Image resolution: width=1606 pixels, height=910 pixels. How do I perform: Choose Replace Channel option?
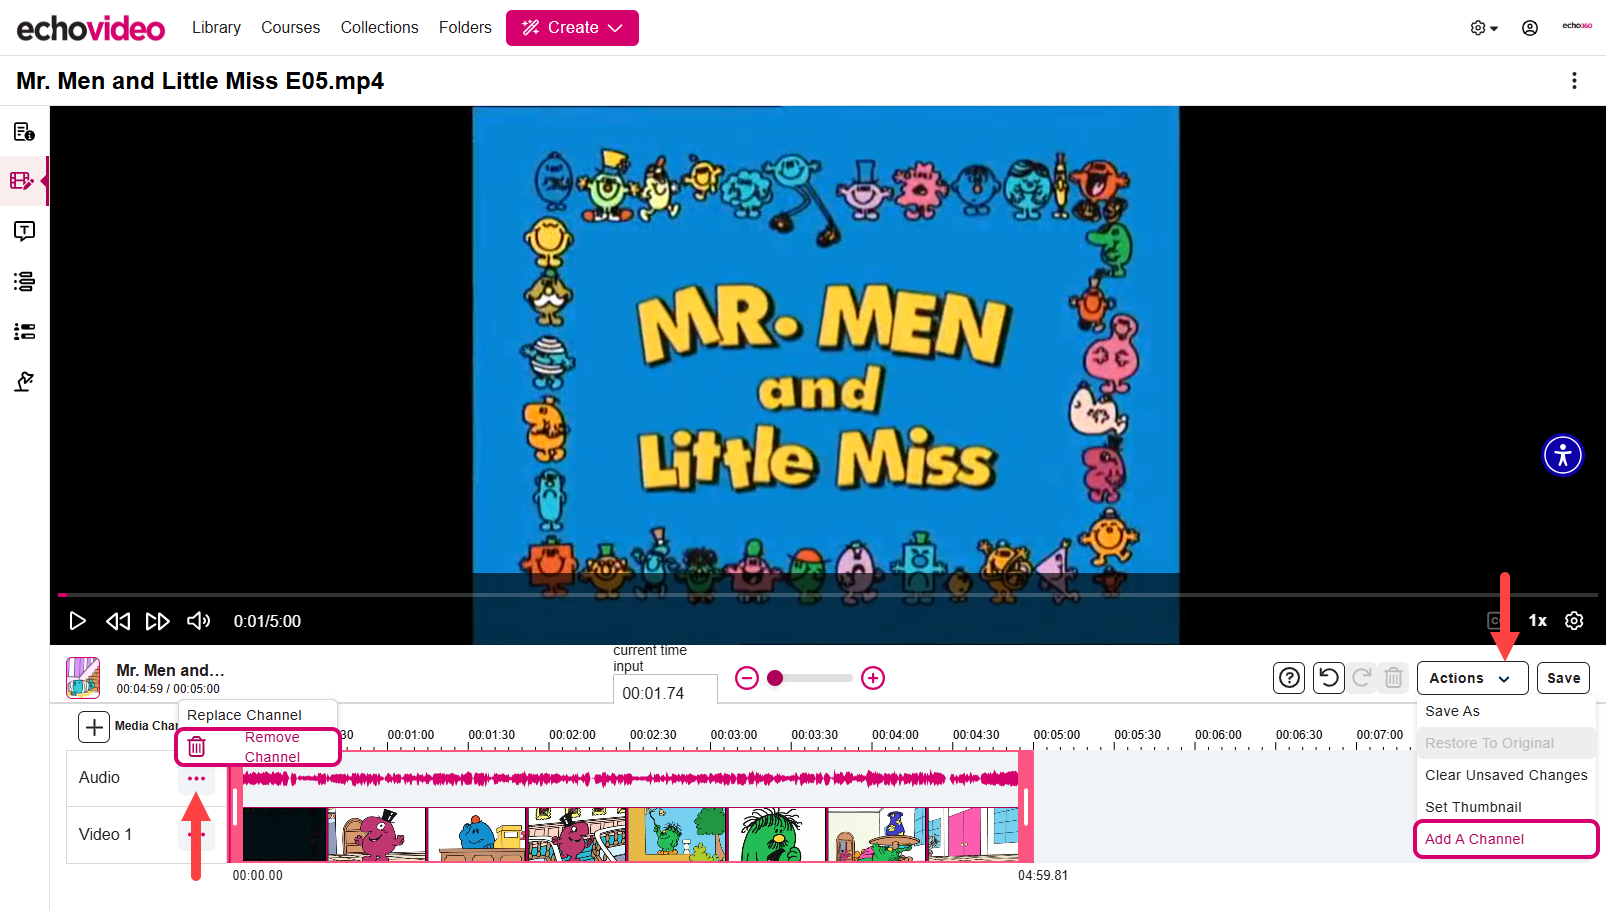click(244, 715)
